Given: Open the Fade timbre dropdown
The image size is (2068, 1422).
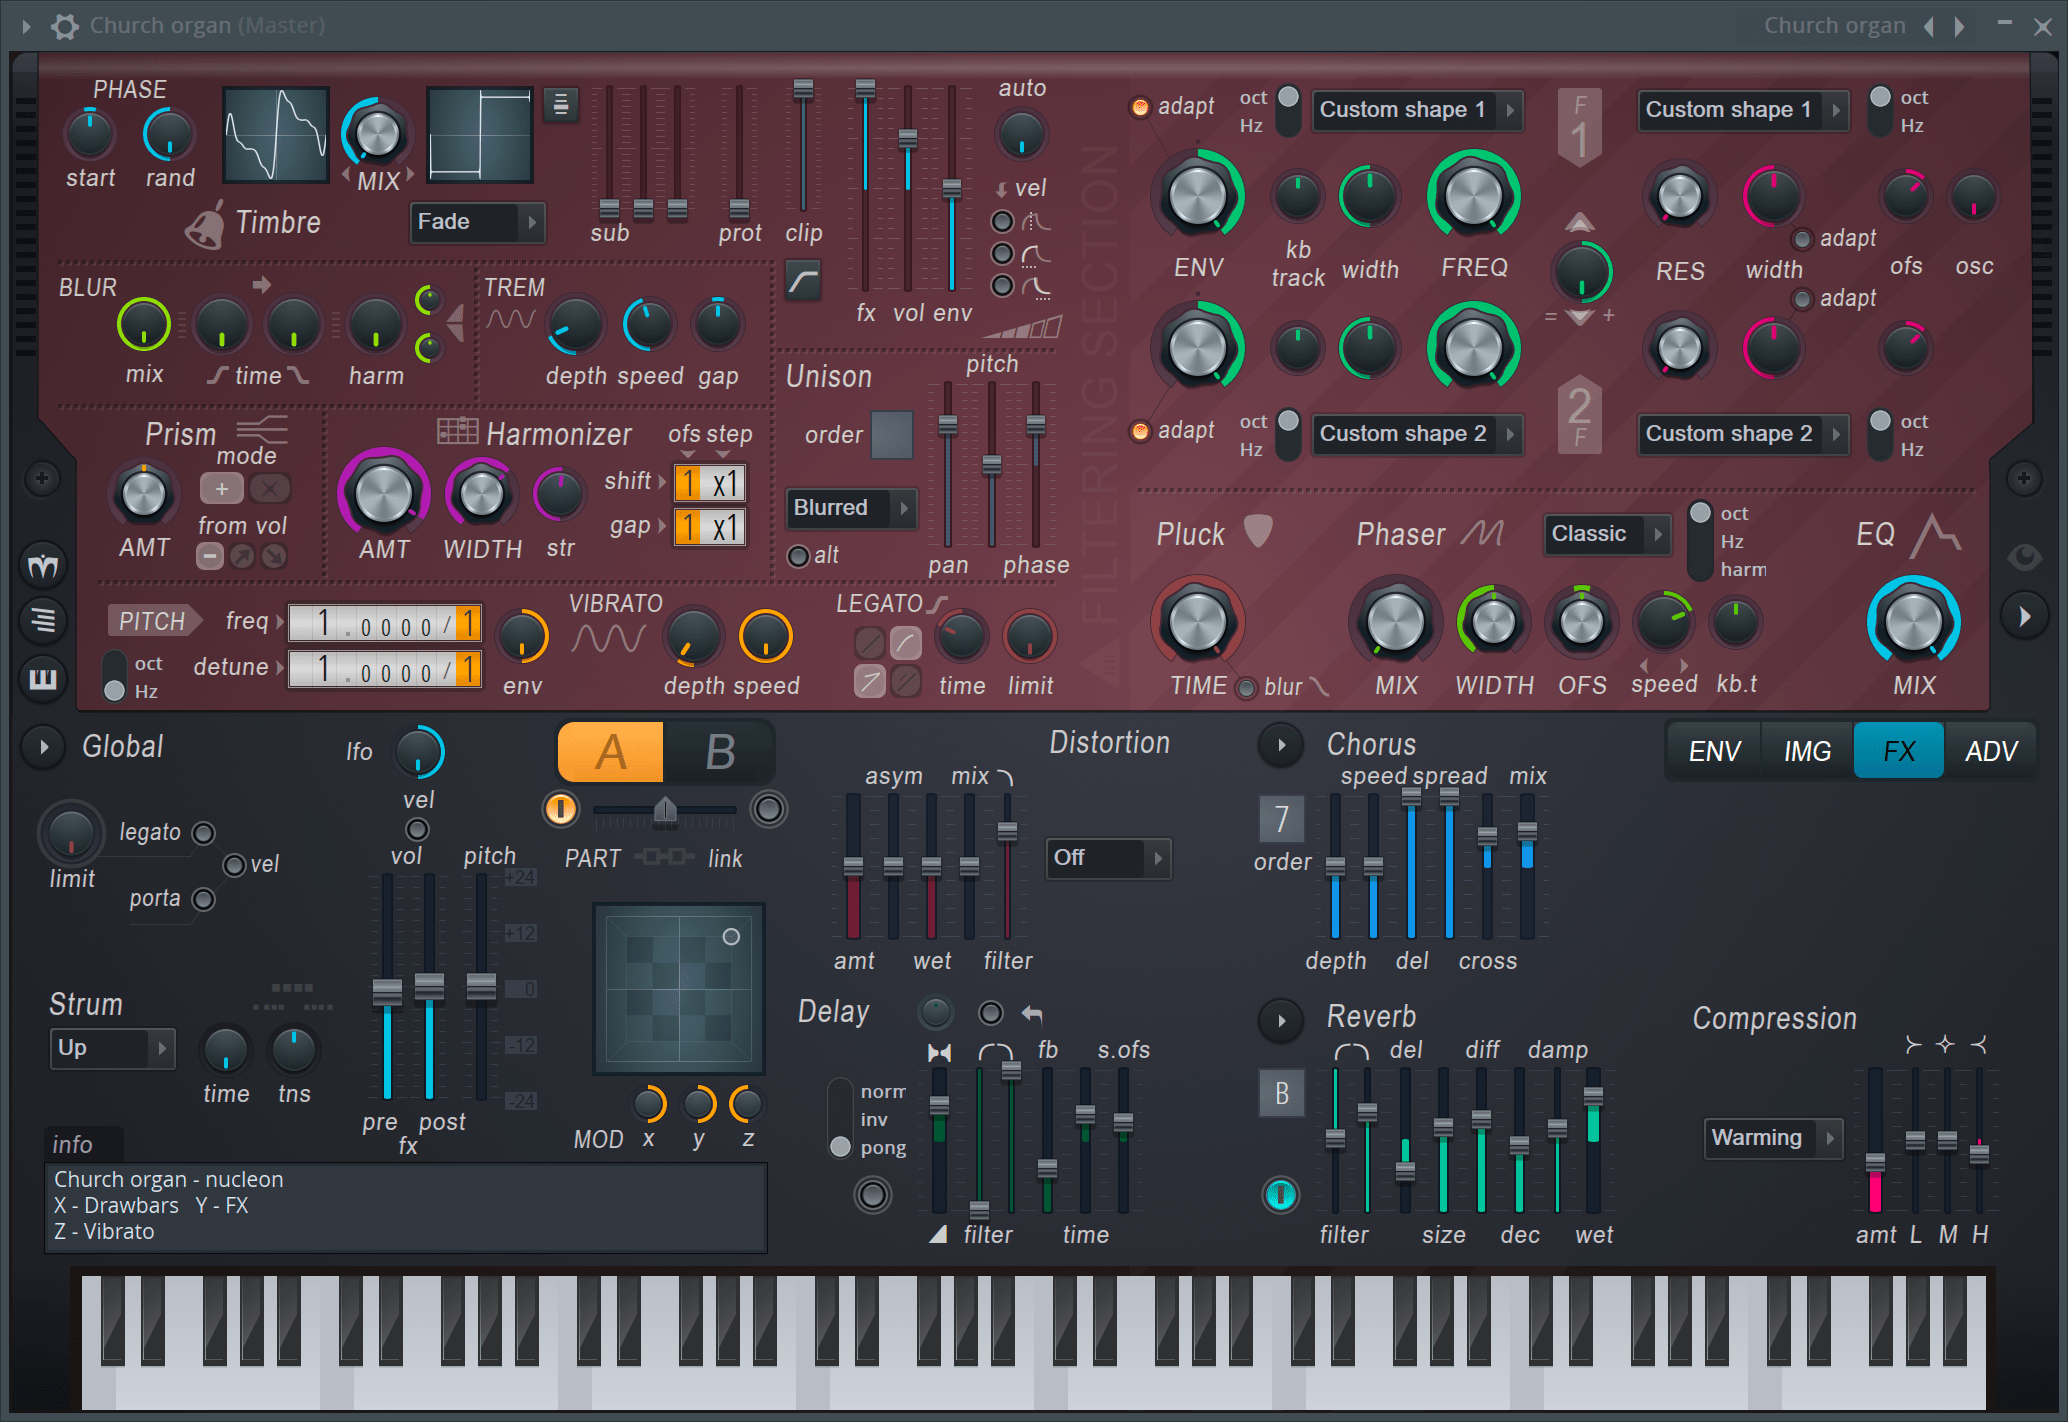Looking at the screenshot, I should [477, 222].
